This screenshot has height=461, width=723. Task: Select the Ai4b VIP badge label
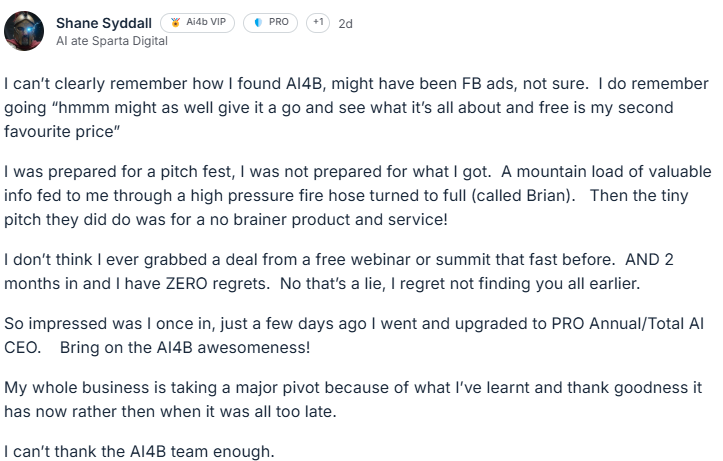click(x=206, y=23)
